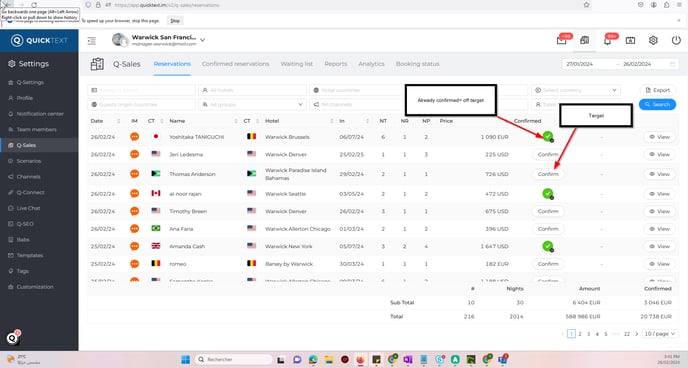Click the power logout icon
Screen dimensions: 688x368
pos(676,40)
